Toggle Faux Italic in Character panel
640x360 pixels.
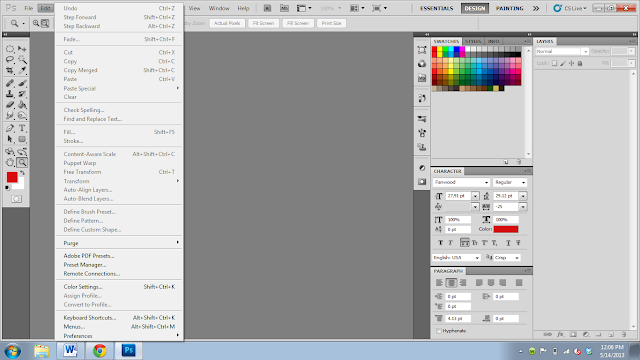tap(451, 243)
